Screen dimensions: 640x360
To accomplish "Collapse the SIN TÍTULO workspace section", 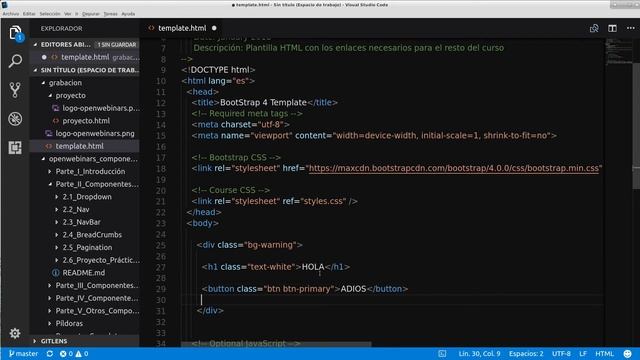I will click(x=36, y=70).
